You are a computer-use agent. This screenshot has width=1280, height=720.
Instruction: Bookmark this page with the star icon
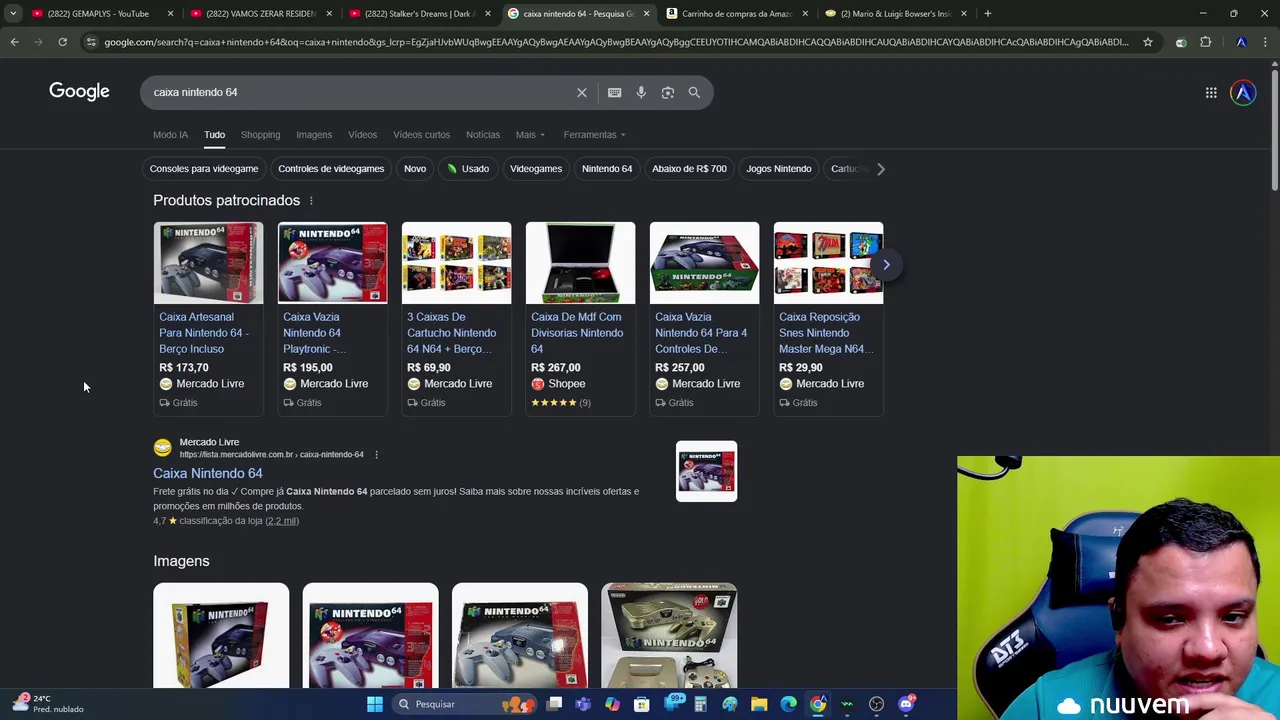point(1148,42)
